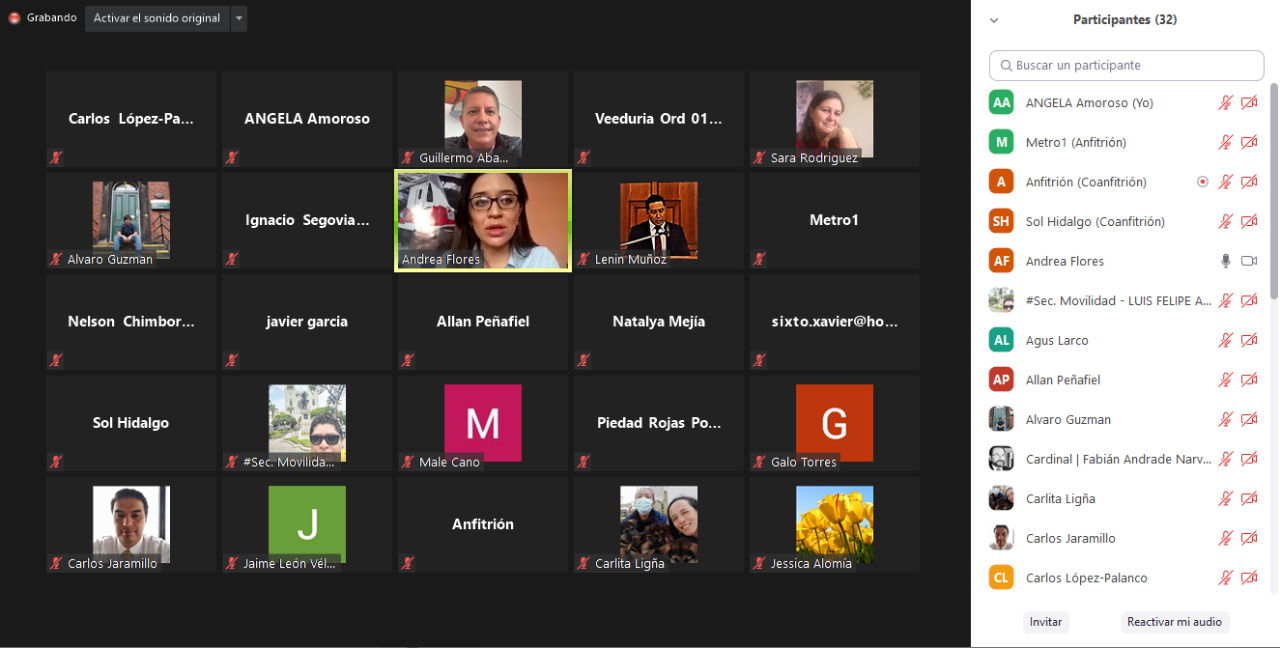Click the photo avatar of #Sec. Movilidad in participants list
Image resolution: width=1280 pixels, height=648 pixels.
pos(1001,301)
